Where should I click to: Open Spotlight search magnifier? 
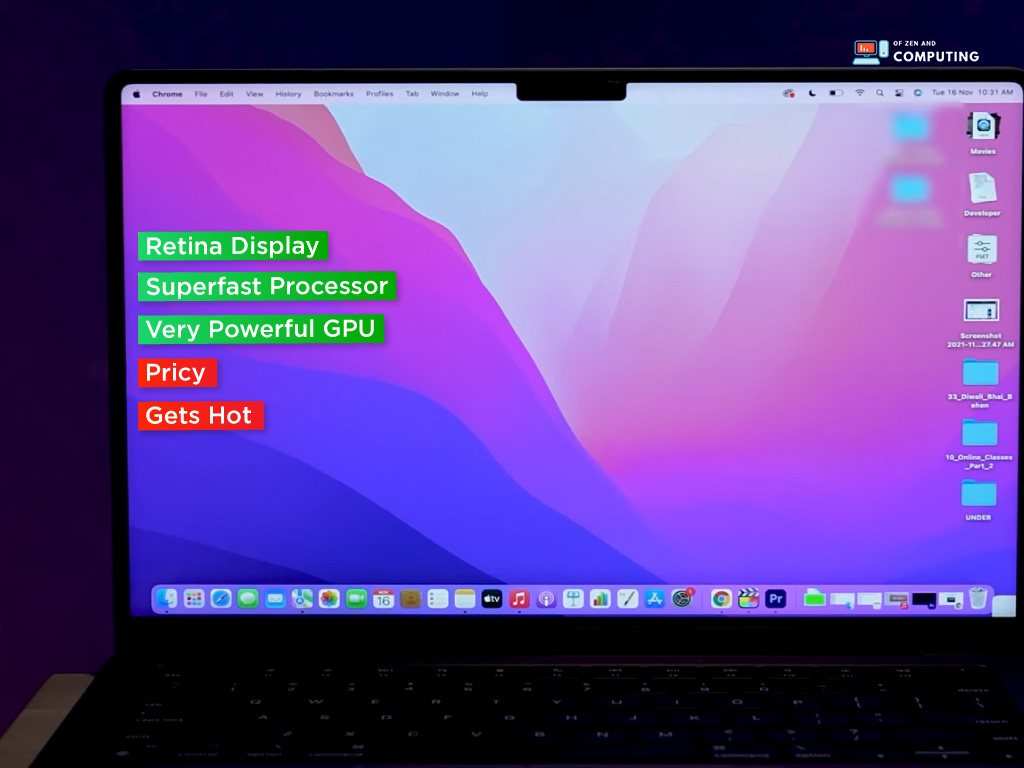[x=880, y=93]
